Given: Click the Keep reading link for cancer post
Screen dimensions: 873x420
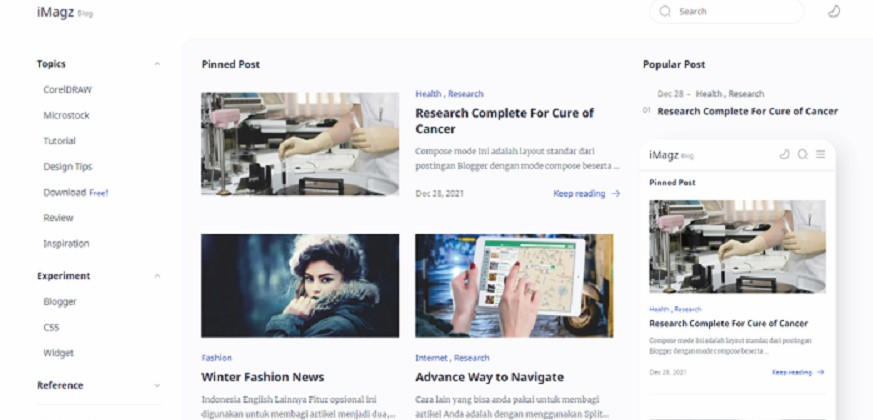Looking at the screenshot, I should coord(579,194).
